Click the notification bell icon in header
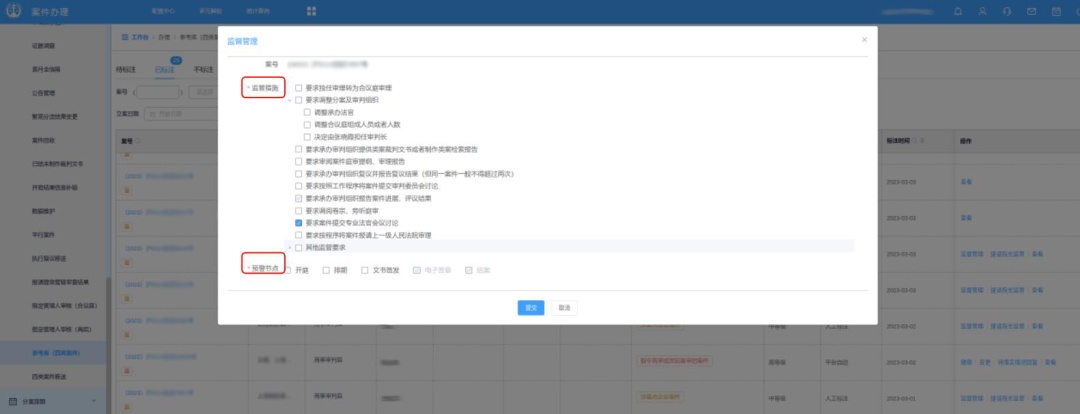This screenshot has width=1080, height=414. (x=958, y=11)
